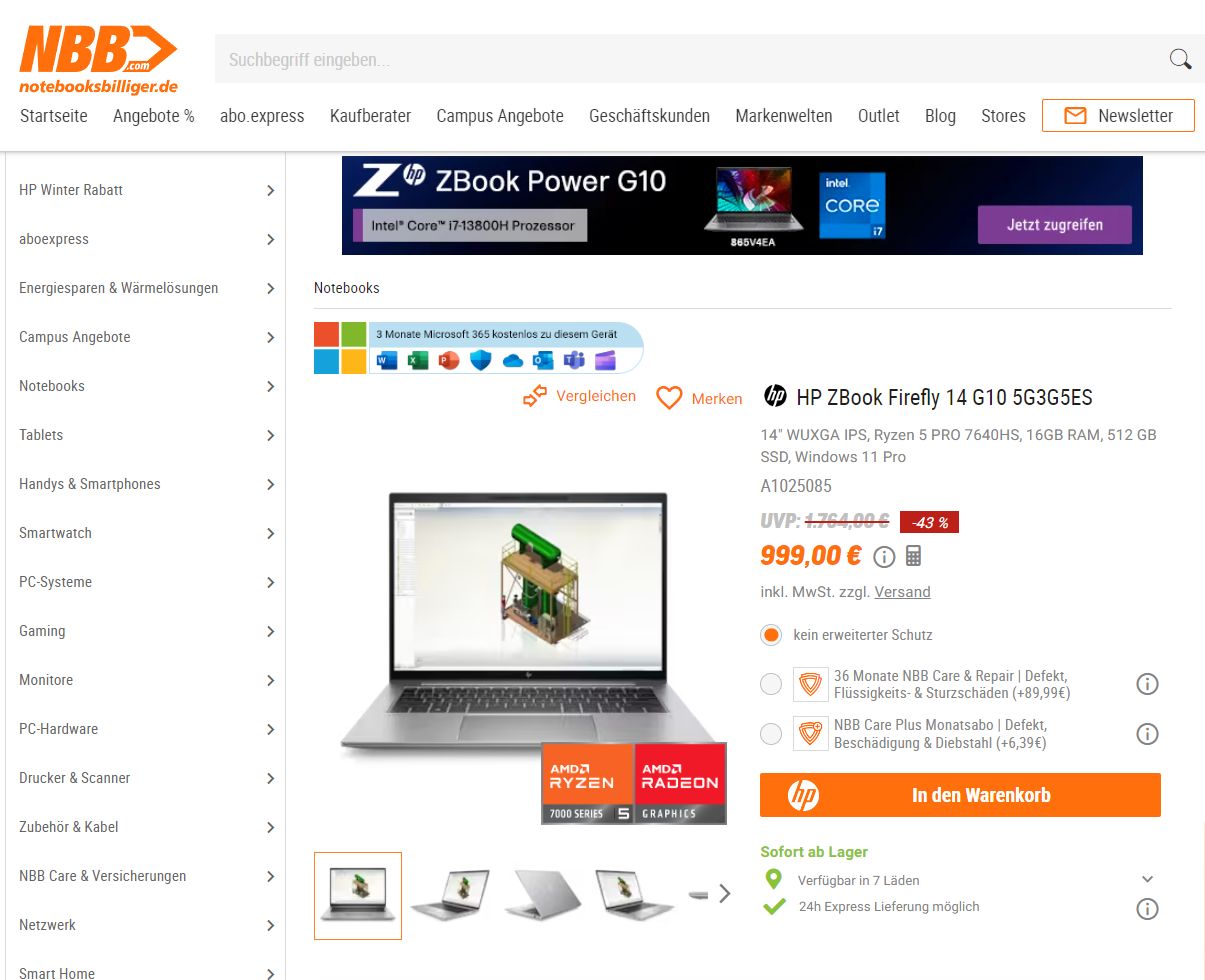Click the Merken heart icon
Screen dimensions: 1205x980
[x=669, y=398]
